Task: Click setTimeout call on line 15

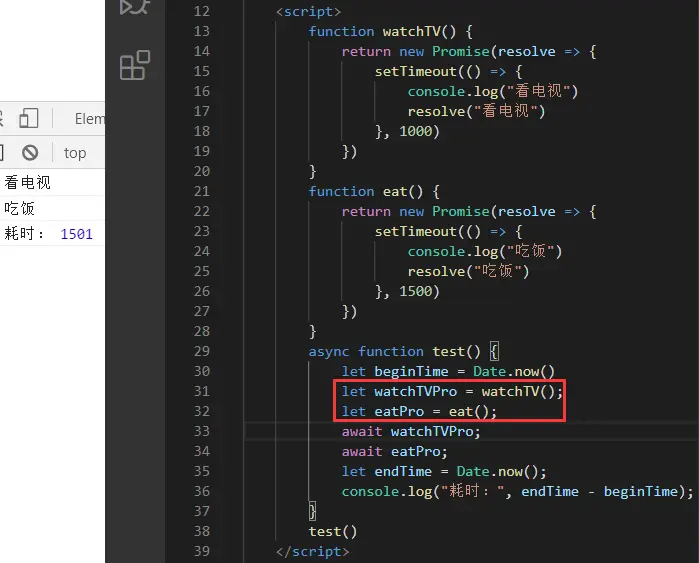Action: 448,71
